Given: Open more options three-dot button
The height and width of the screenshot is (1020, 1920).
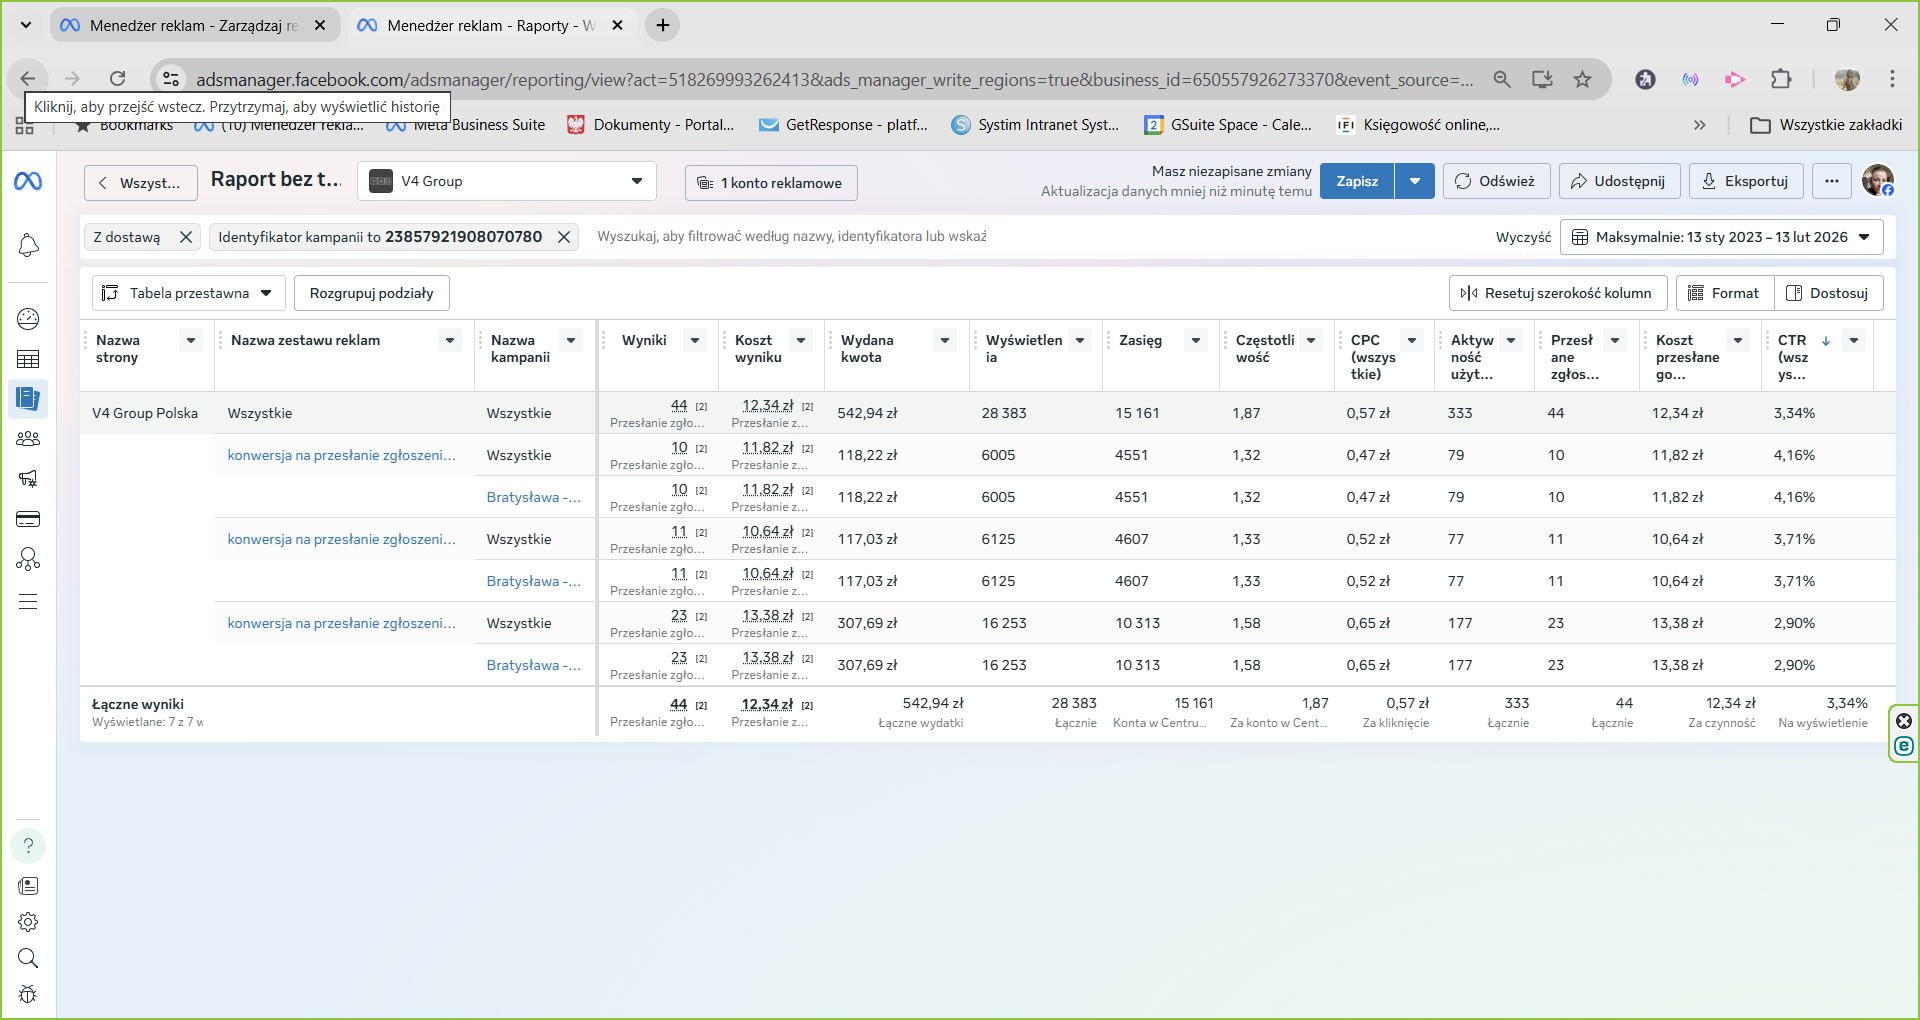Looking at the screenshot, I should (1832, 181).
